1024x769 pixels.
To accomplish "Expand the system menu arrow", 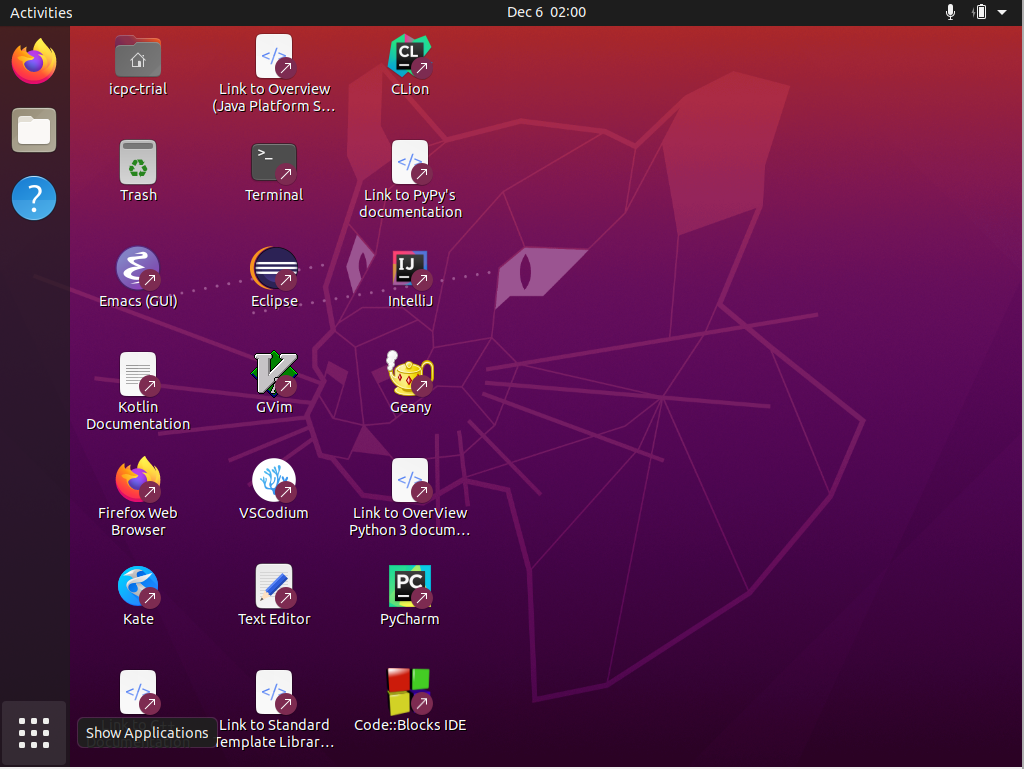I will click(x=1002, y=12).
